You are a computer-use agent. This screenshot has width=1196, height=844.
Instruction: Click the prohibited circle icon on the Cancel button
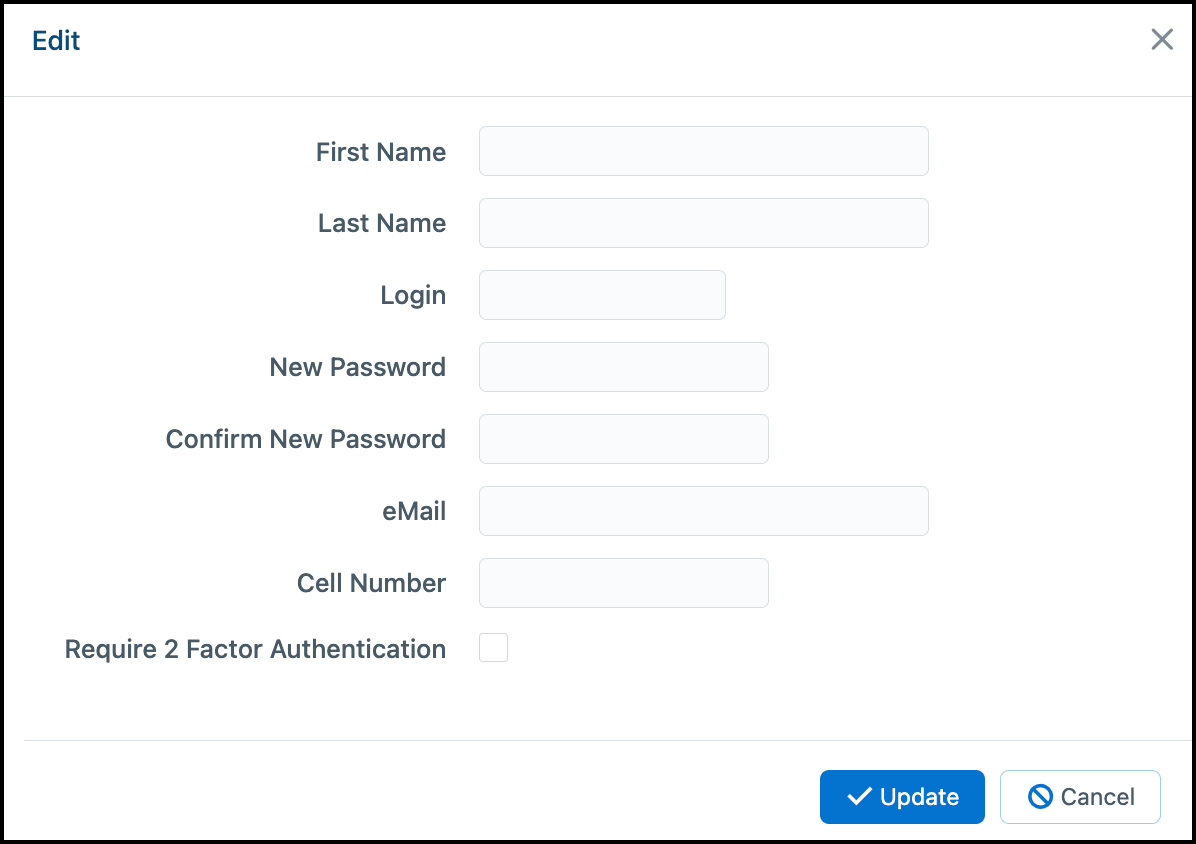[x=1040, y=797]
